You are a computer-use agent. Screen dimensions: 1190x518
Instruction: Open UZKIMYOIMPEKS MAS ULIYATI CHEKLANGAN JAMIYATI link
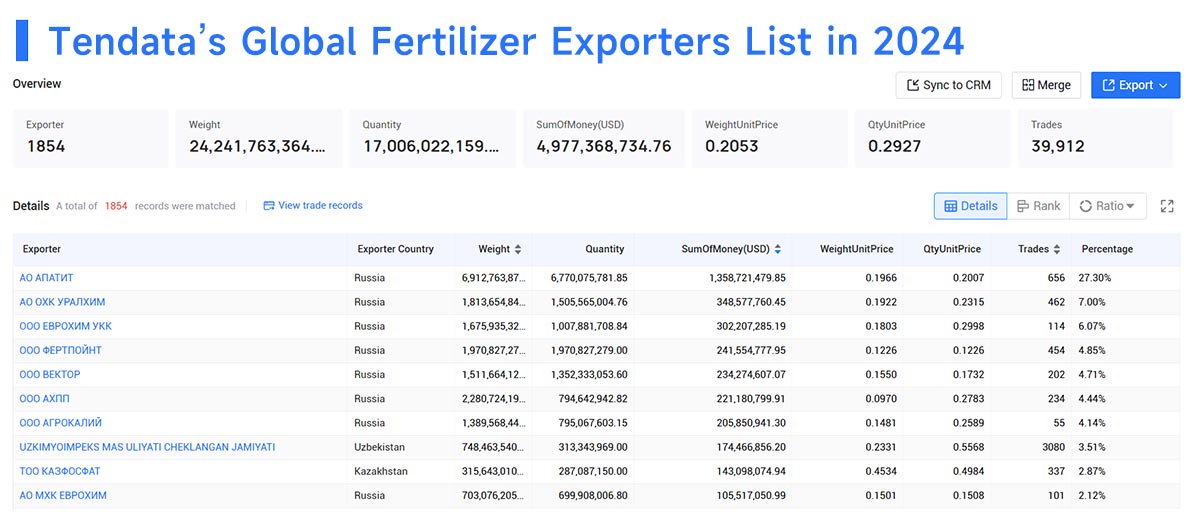tap(147, 447)
